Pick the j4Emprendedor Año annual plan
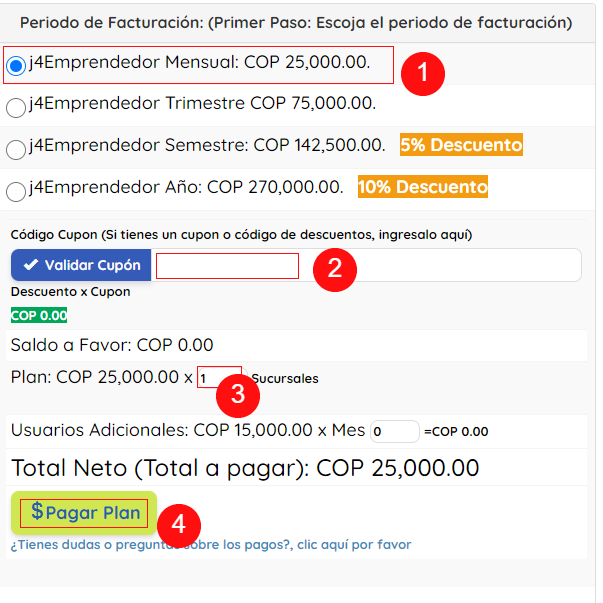 (x=16, y=191)
